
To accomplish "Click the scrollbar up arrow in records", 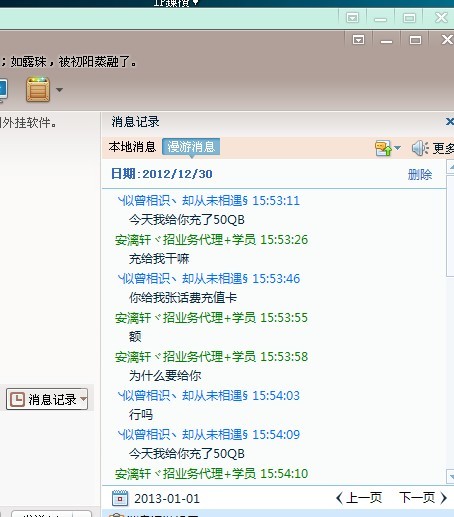I will tap(450, 166).
